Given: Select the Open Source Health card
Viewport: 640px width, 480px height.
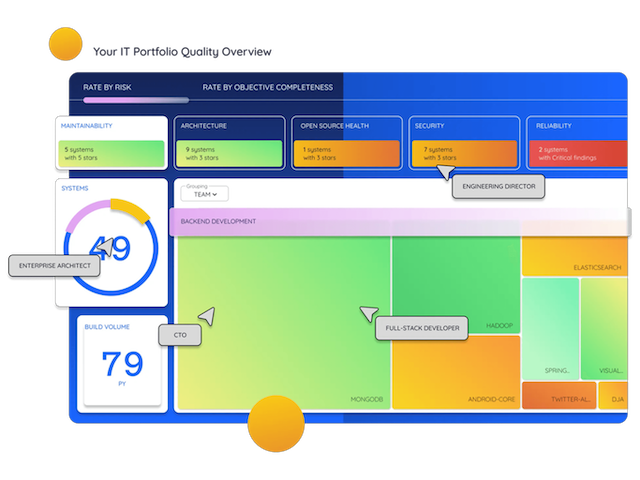Looking at the screenshot, I should 347,143.
